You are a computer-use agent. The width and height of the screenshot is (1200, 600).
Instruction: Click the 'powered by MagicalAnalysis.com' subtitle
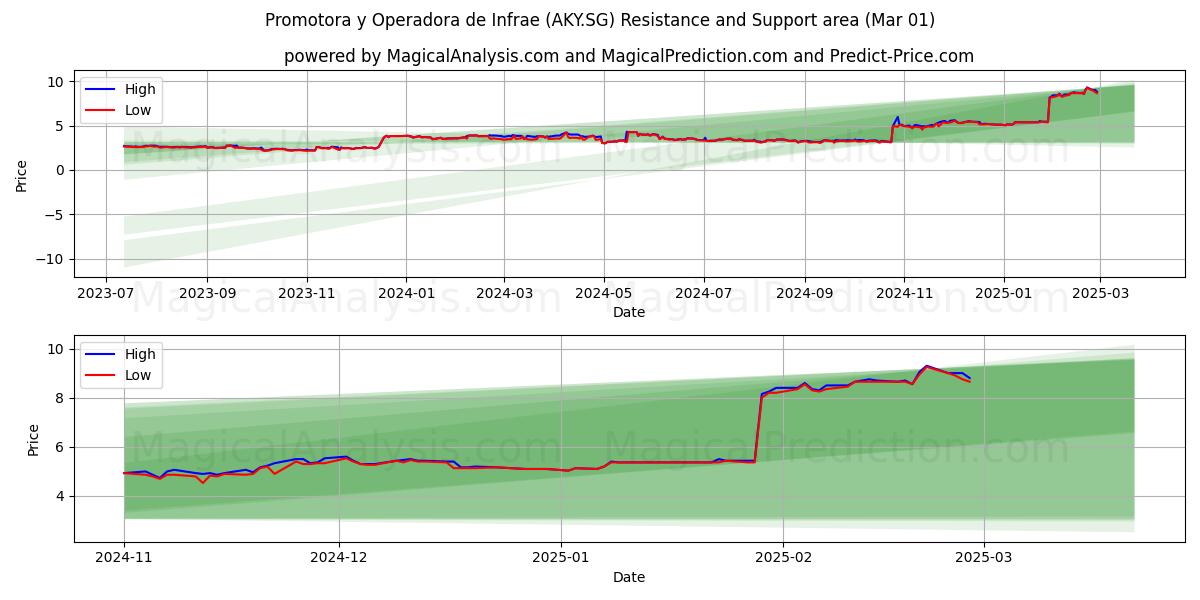click(x=629, y=56)
